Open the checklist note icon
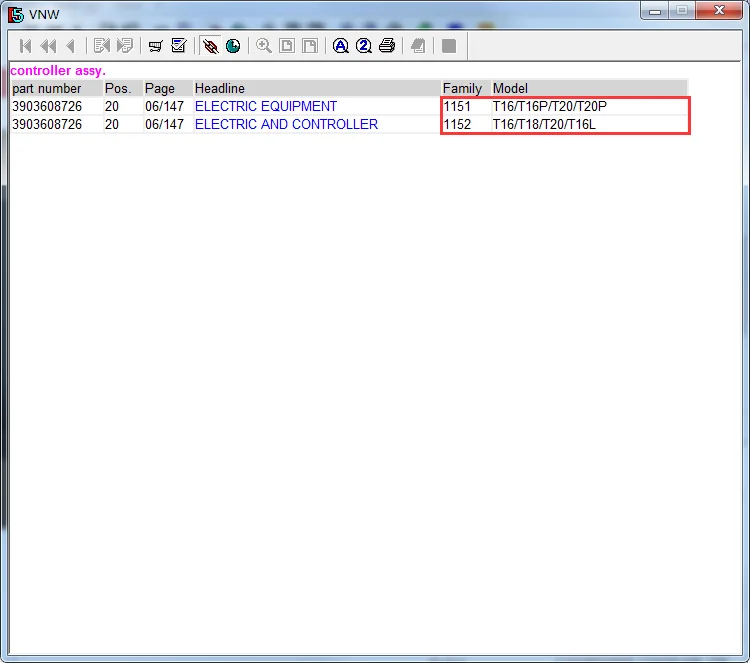 [178, 46]
